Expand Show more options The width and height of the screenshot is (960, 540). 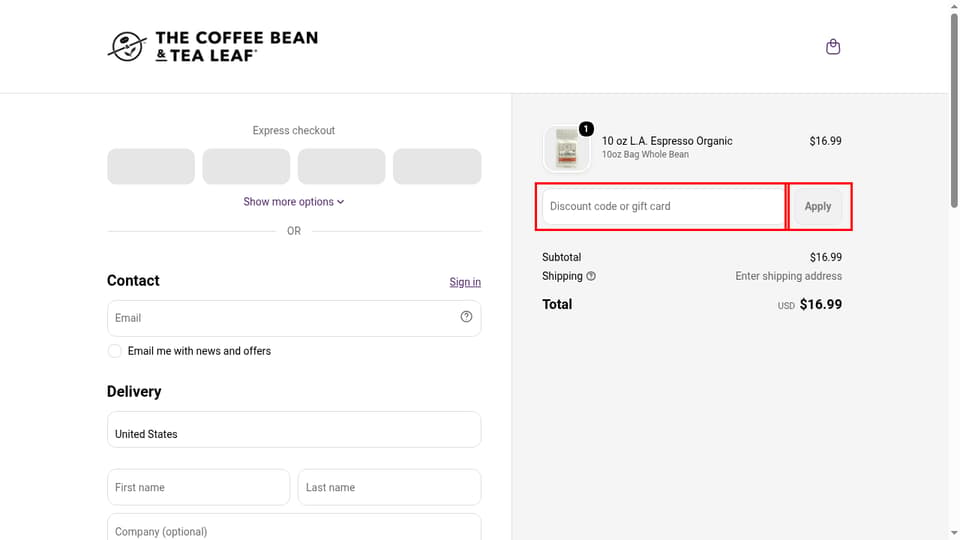[x=294, y=201]
